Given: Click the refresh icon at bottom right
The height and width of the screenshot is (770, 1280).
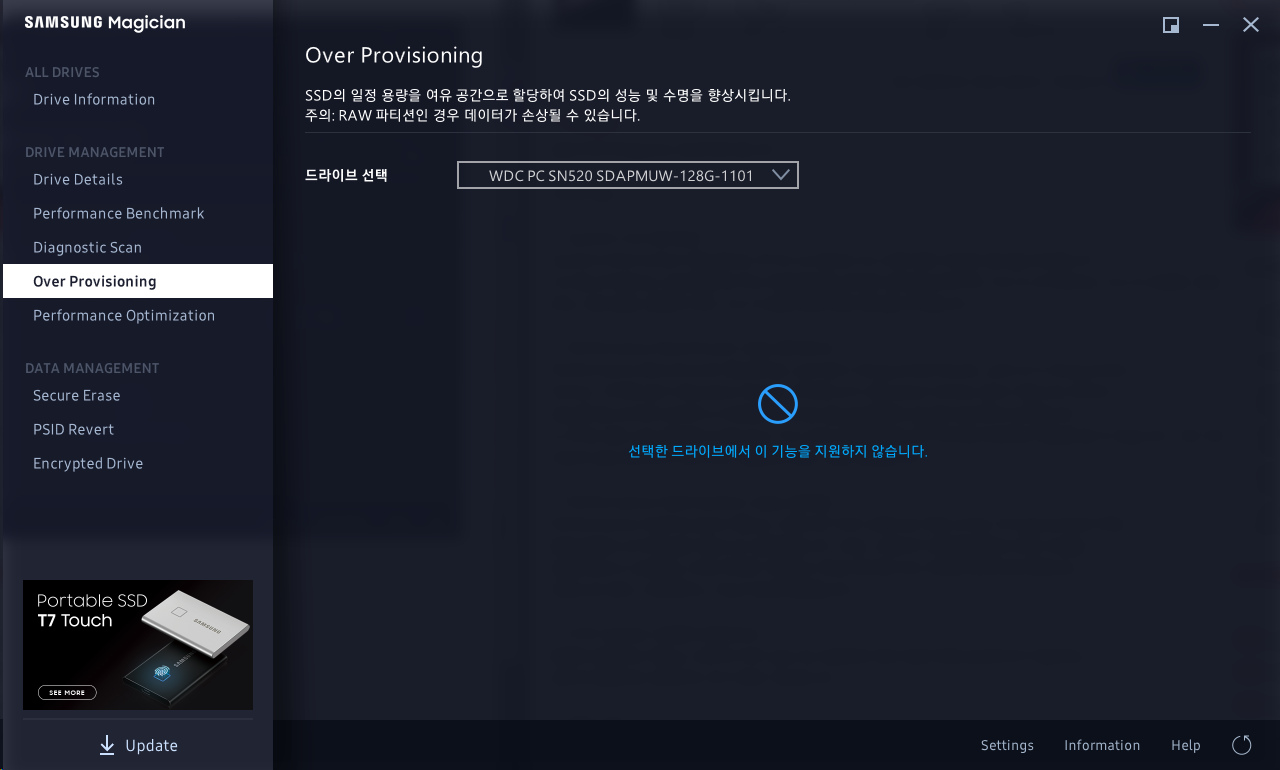Looking at the screenshot, I should (x=1242, y=745).
